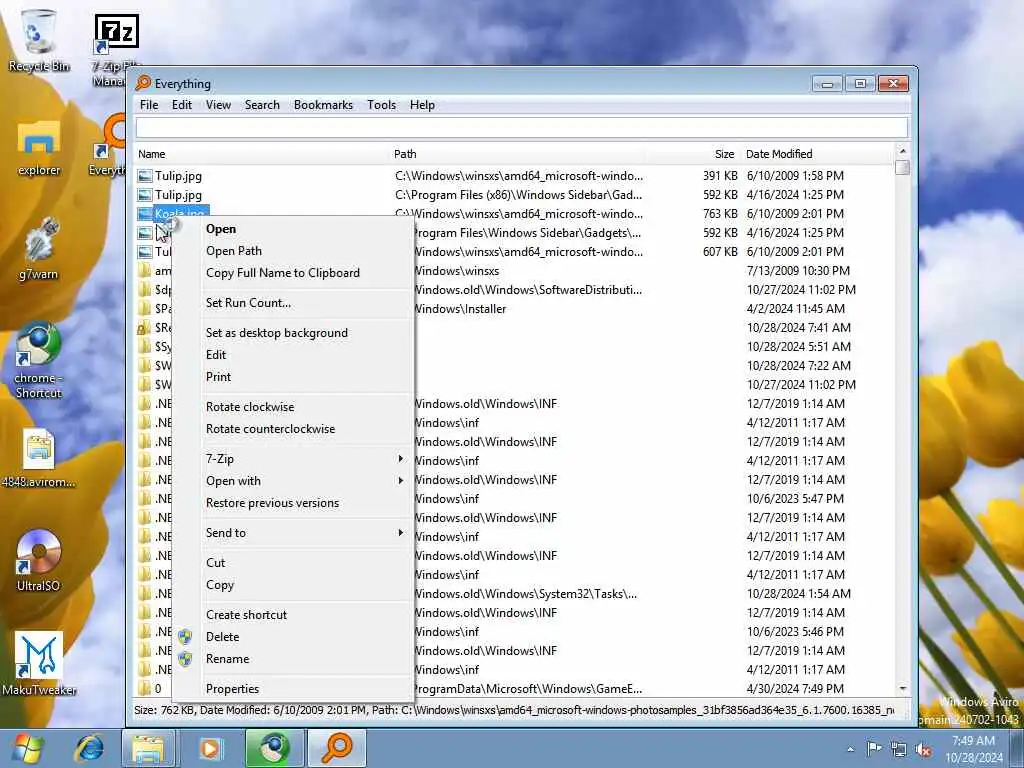The width and height of the screenshot is (1024, 768).
Task: Open the Edit menu in Everything
Action: click(182, 104)
